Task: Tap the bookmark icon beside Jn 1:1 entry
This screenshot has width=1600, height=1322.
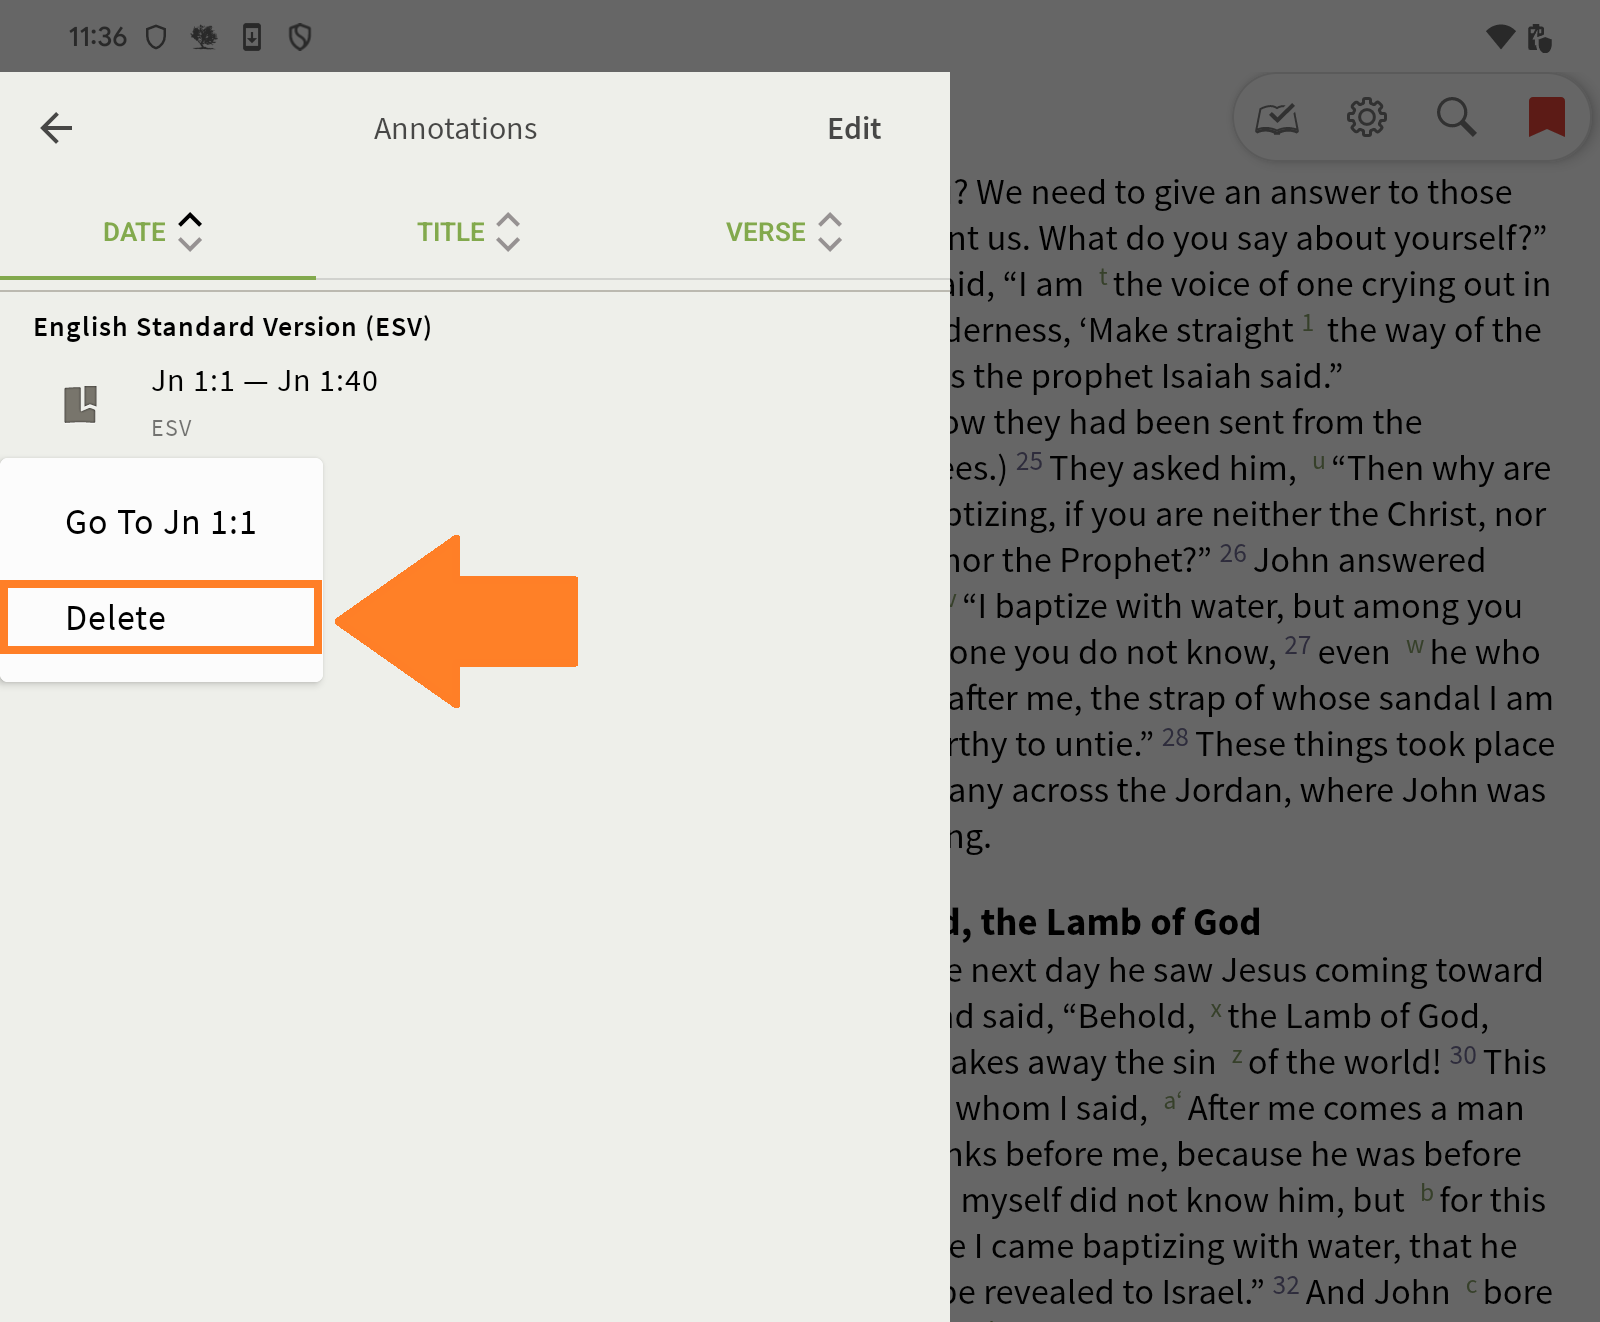Action: [x=81, y=404]
